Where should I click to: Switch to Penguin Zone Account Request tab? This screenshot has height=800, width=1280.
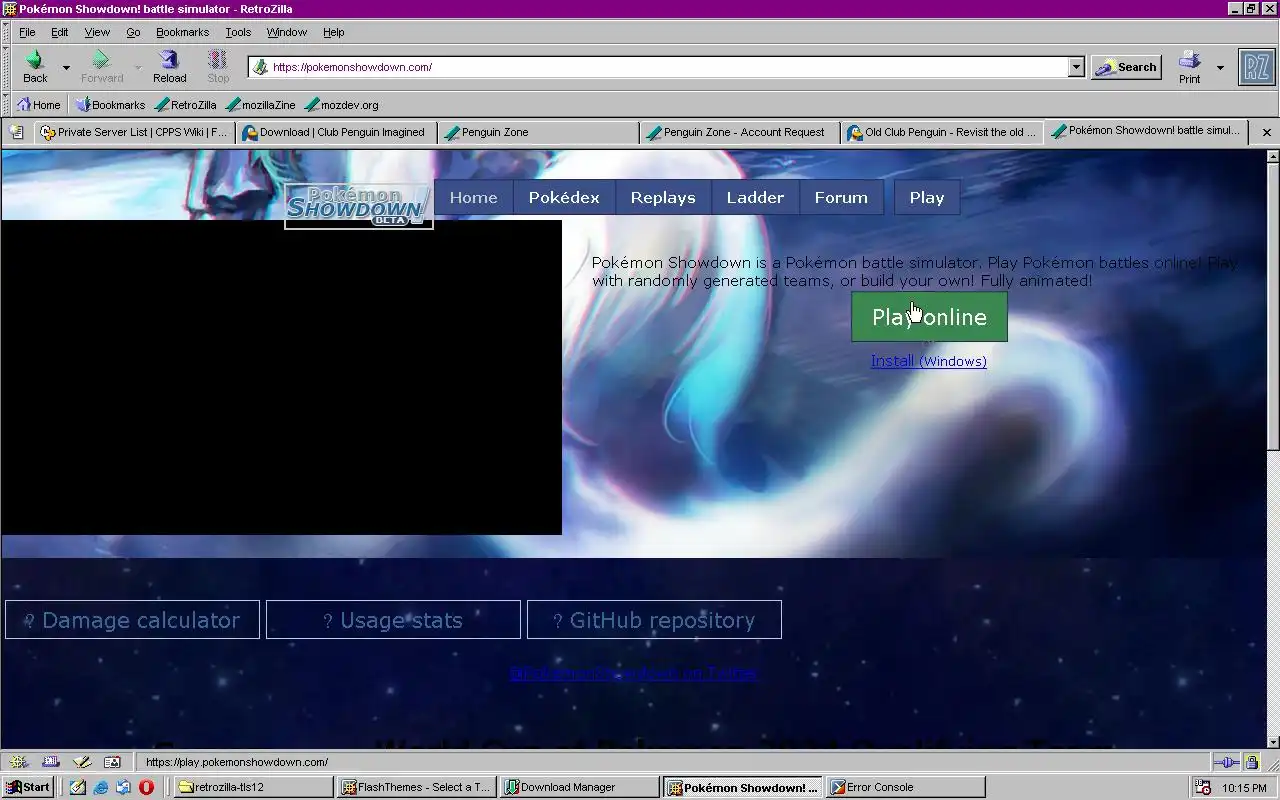[740, 132]
